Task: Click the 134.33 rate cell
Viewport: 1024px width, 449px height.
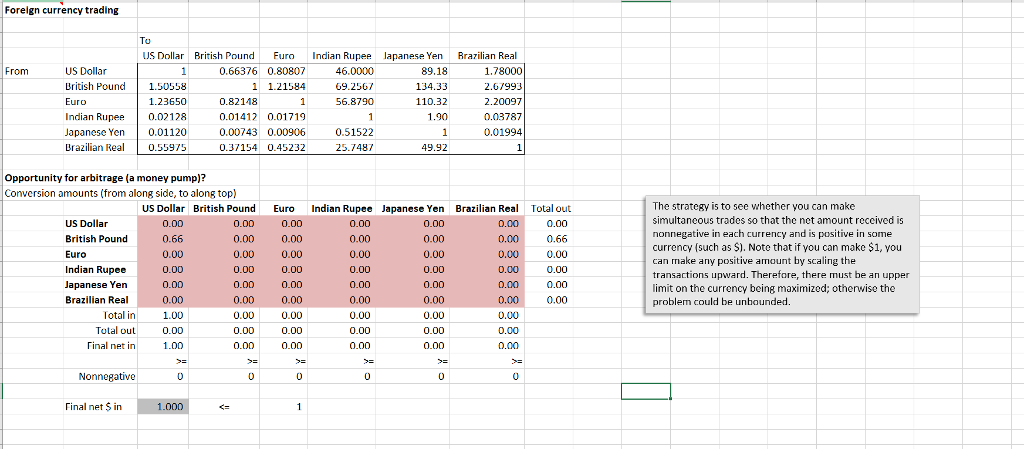Action: (413, 86)
